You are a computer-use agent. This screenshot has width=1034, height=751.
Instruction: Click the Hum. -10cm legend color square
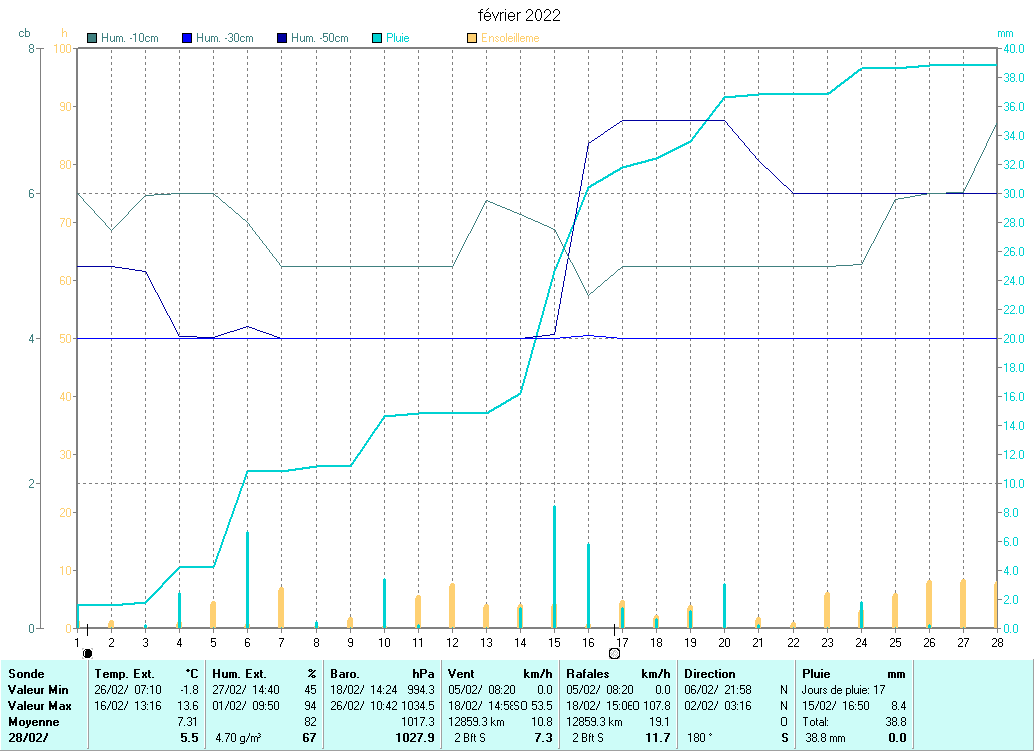[x=92, y=38]
